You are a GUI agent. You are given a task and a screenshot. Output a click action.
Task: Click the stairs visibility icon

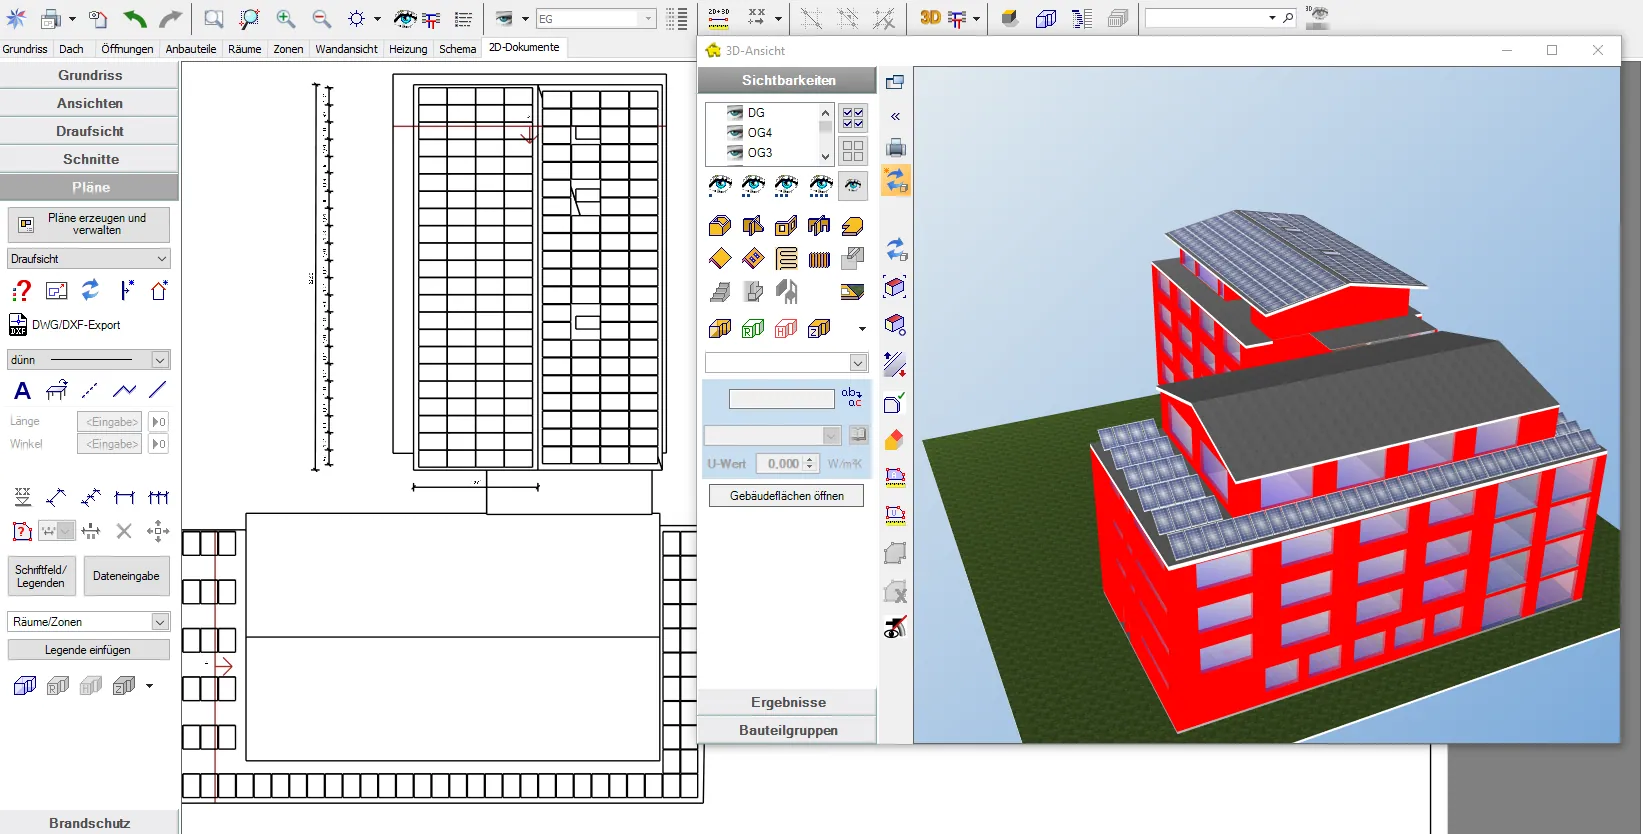[x=720, y=292]
